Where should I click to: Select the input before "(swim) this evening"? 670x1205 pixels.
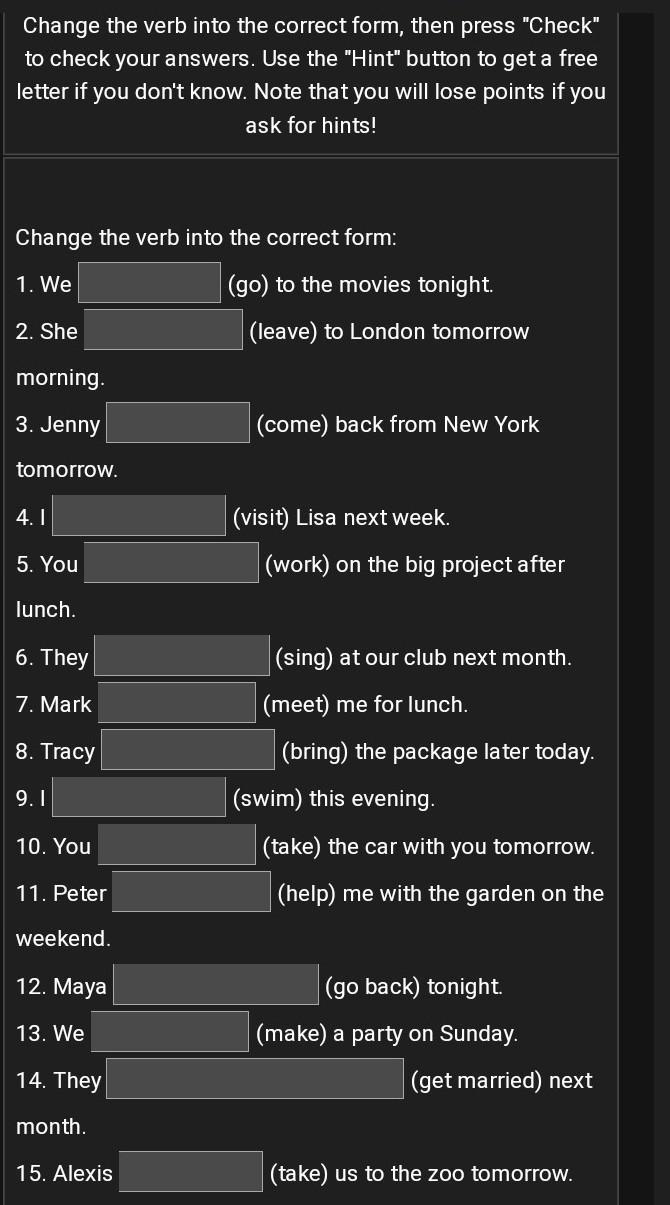tap(139, 797)
